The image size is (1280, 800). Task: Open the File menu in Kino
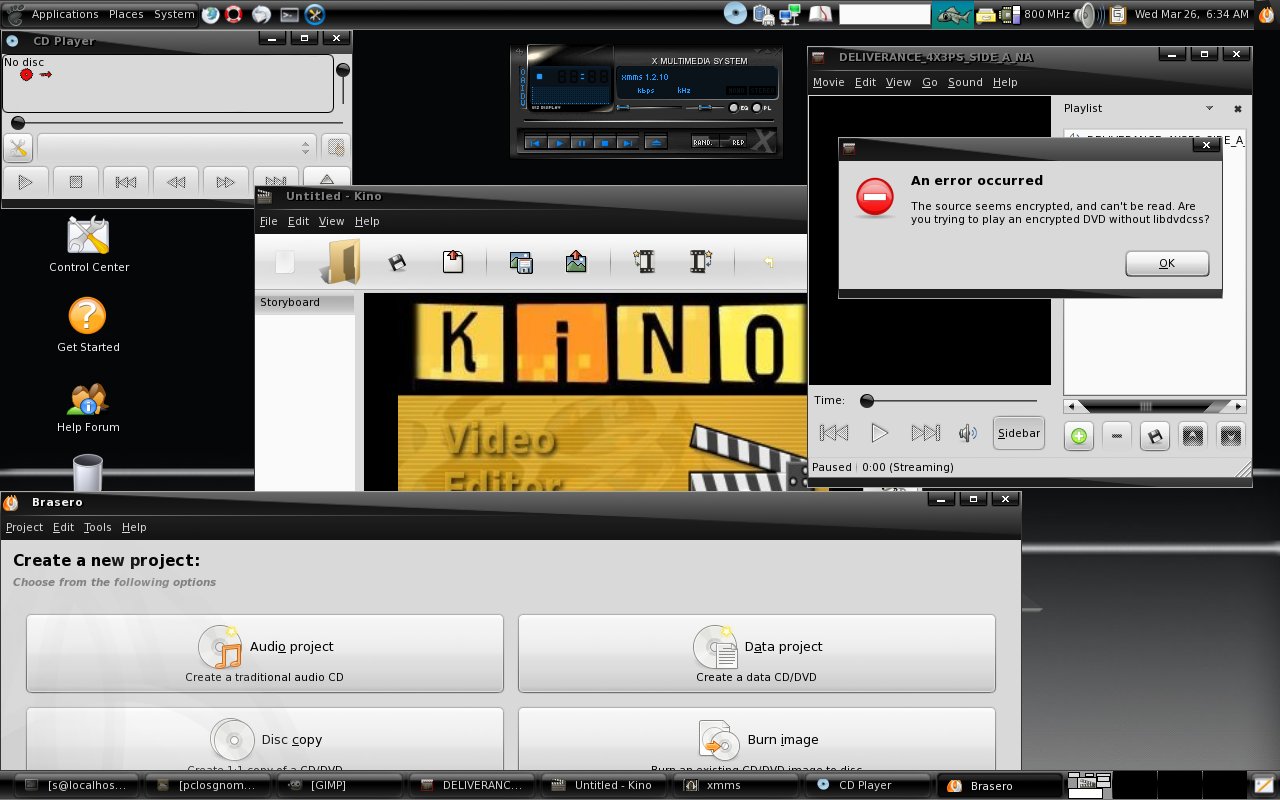coord(269,221)
